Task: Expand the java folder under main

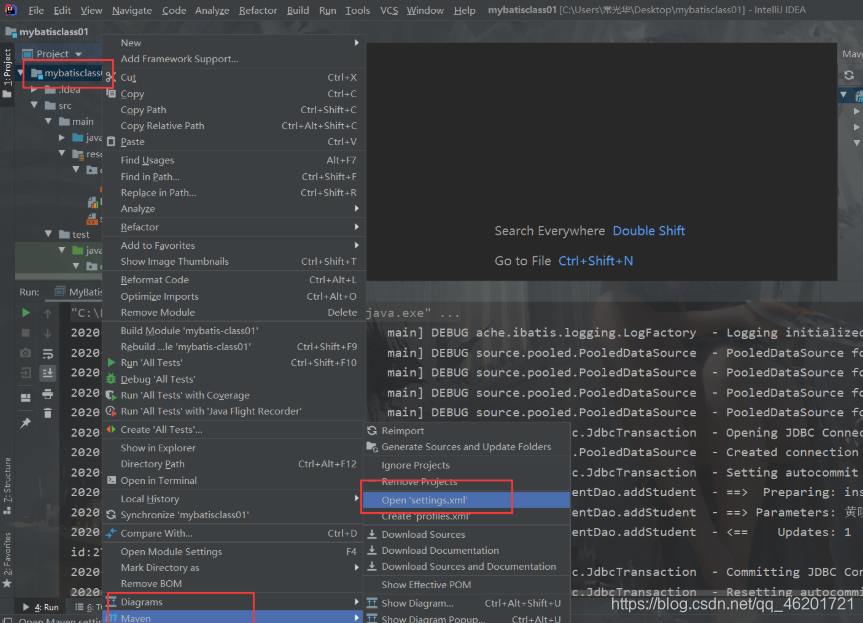Action: click(62, 138)
